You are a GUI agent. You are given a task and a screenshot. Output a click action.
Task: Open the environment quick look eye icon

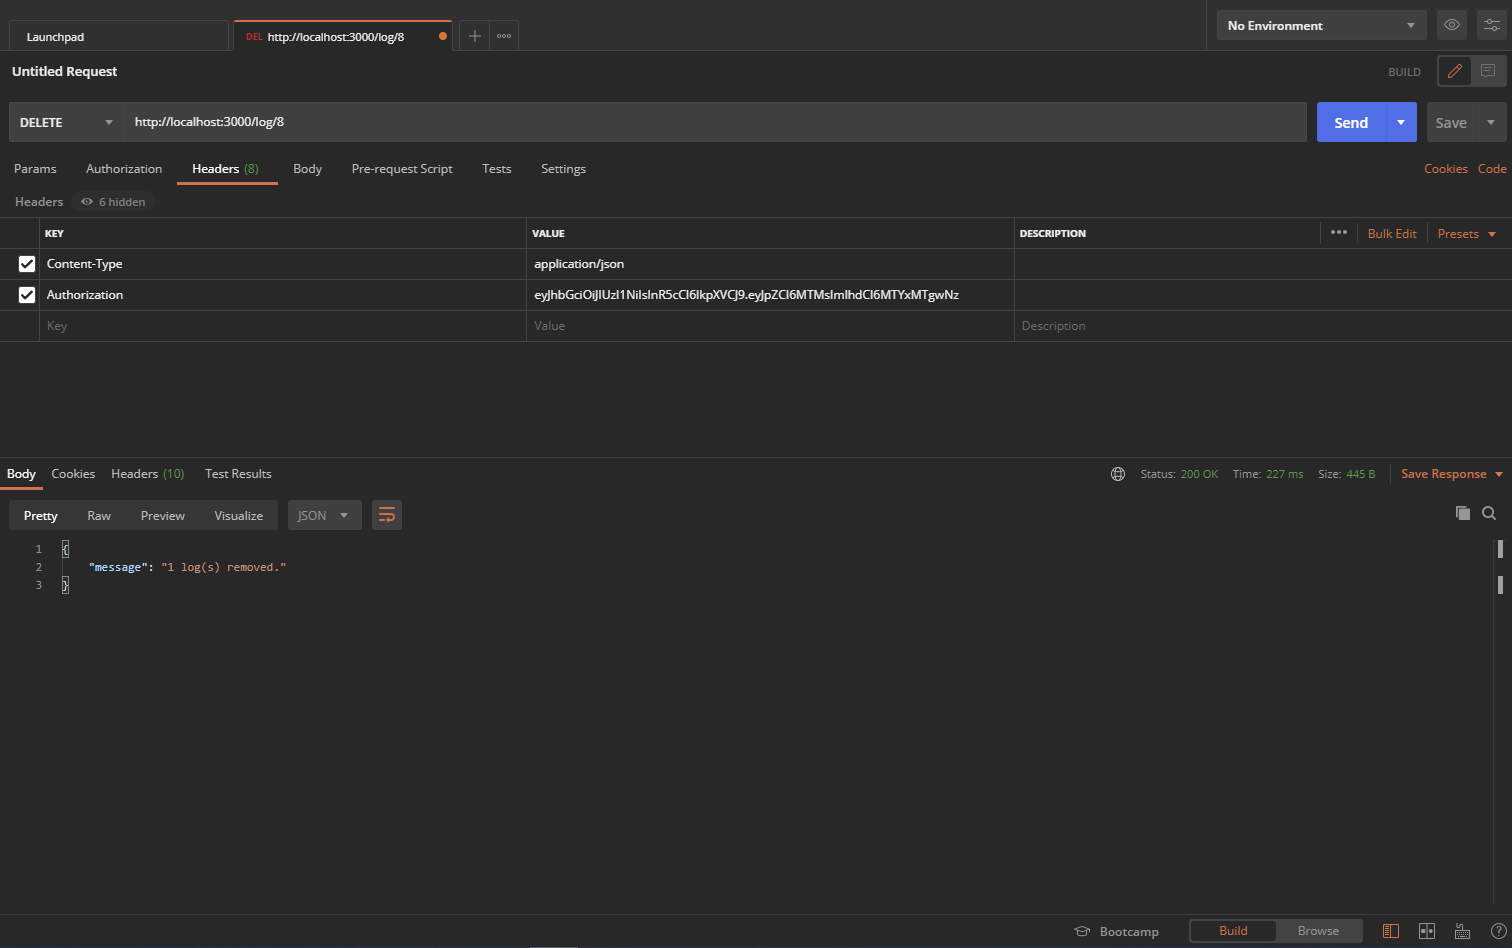click(1451, 25)
